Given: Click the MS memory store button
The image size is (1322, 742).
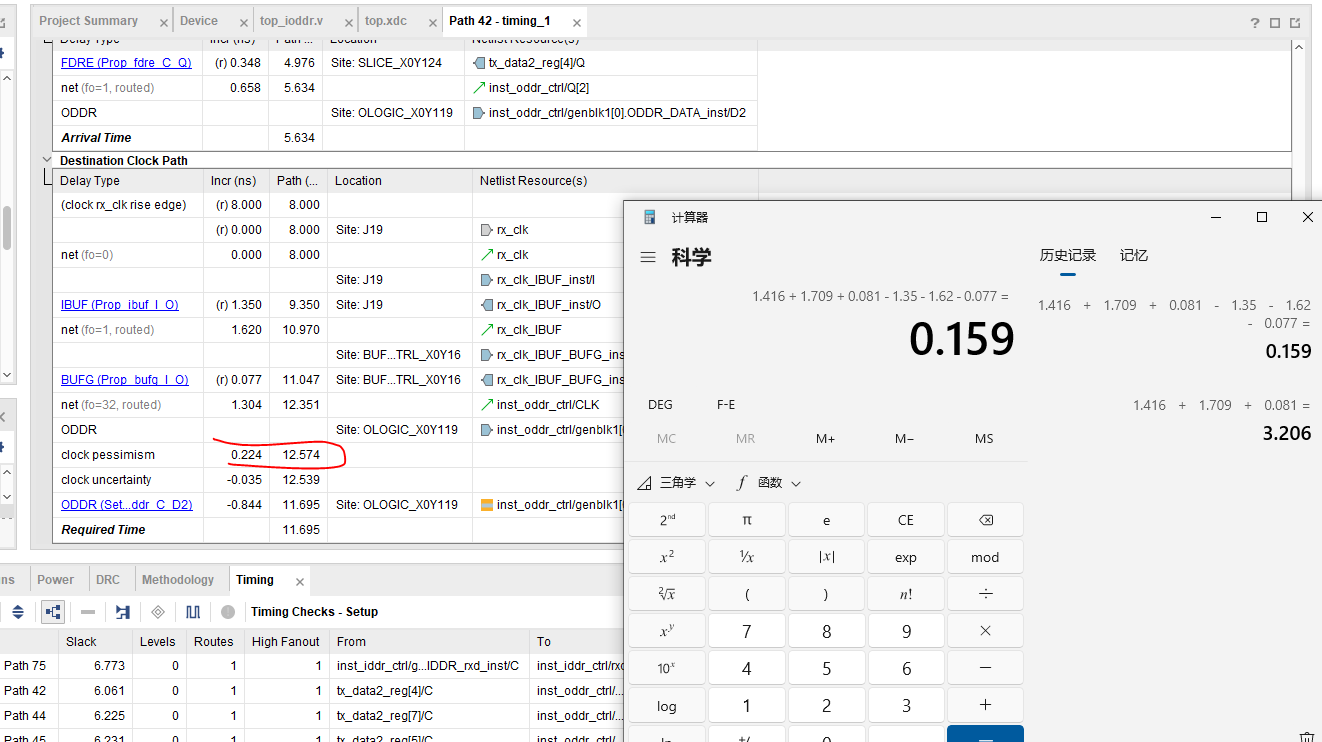Looking at the screenshot, I should click(984, 439).
